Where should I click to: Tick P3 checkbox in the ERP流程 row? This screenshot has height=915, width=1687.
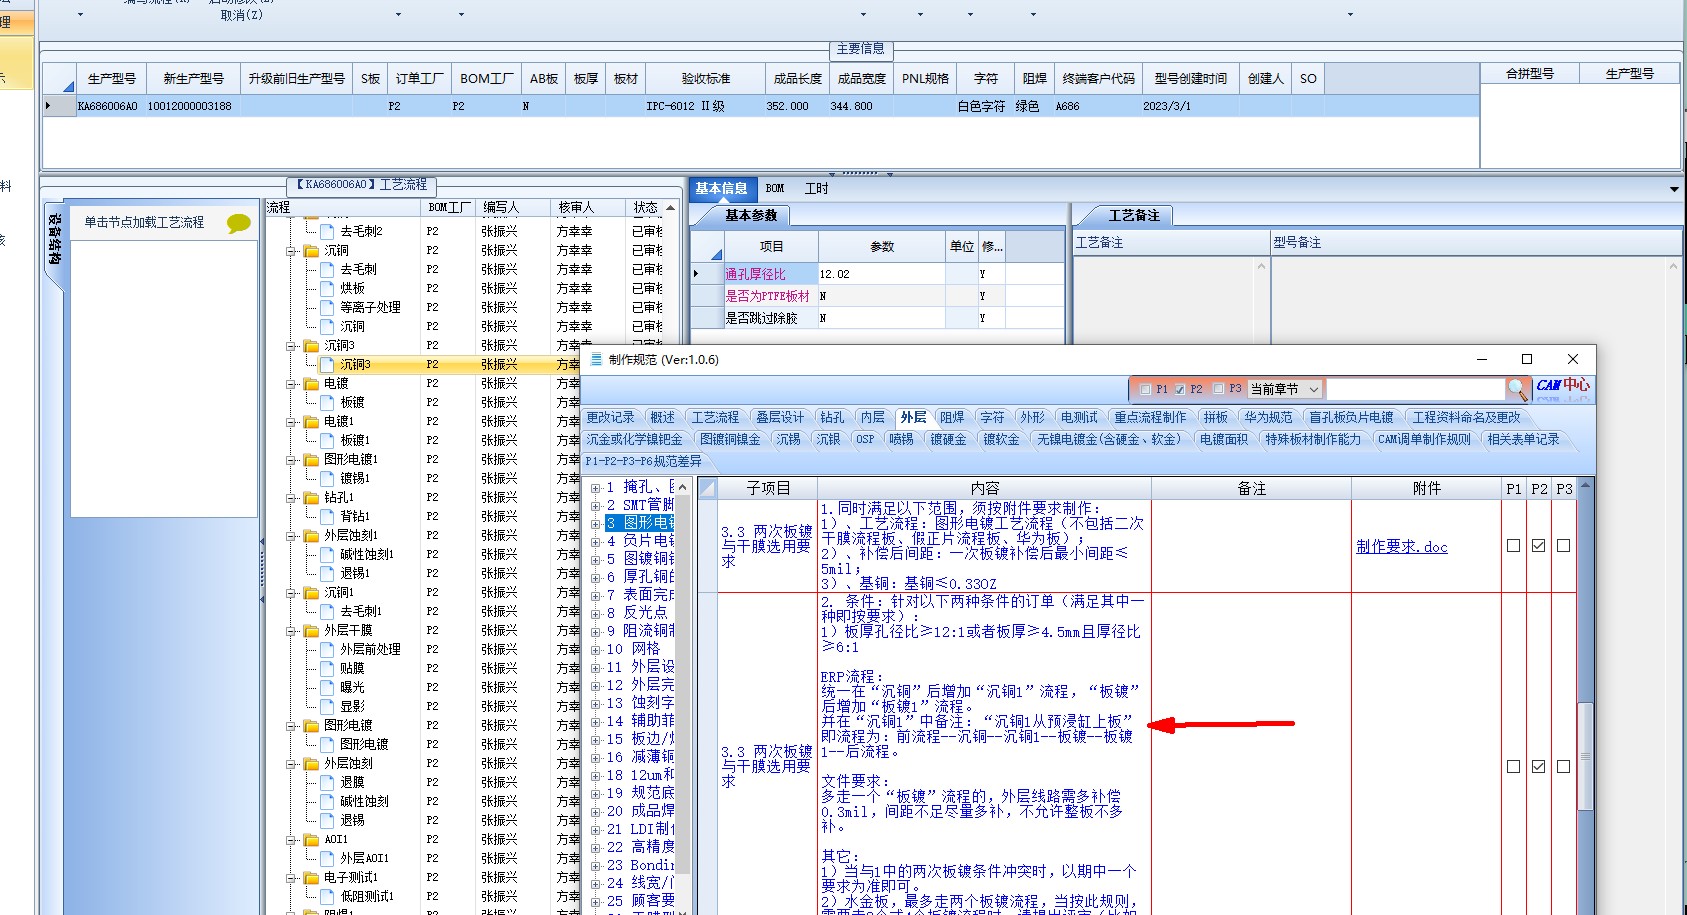pos(1563,767)
